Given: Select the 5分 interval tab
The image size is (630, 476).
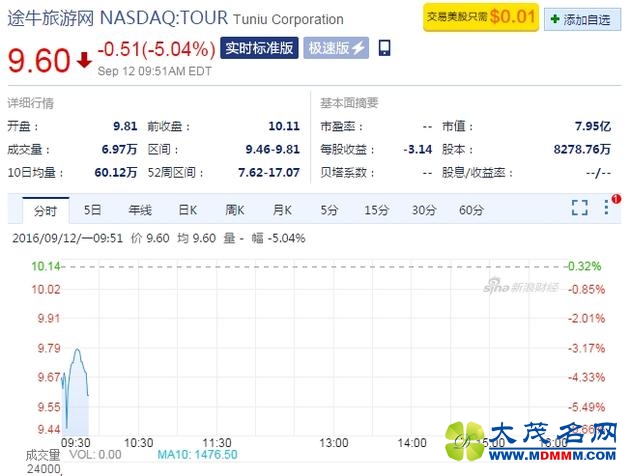Looking at the screenshot, I should pos(329,210).
